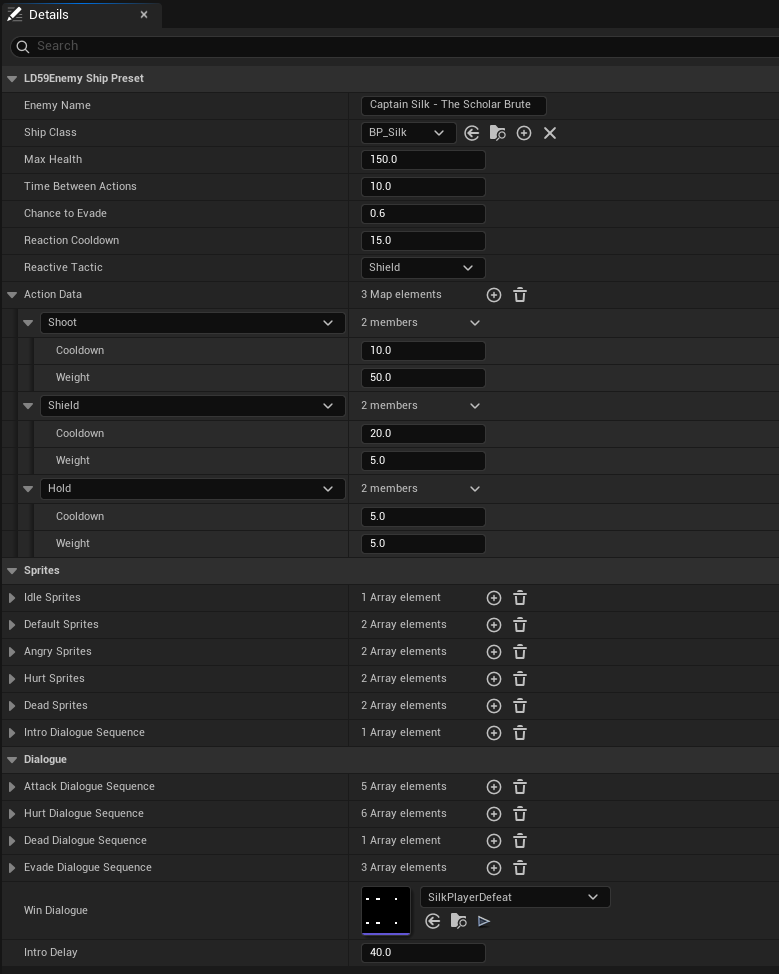Edit Time Between Actions value
This screenshot has width=779, height=974.
click(423, 186)
